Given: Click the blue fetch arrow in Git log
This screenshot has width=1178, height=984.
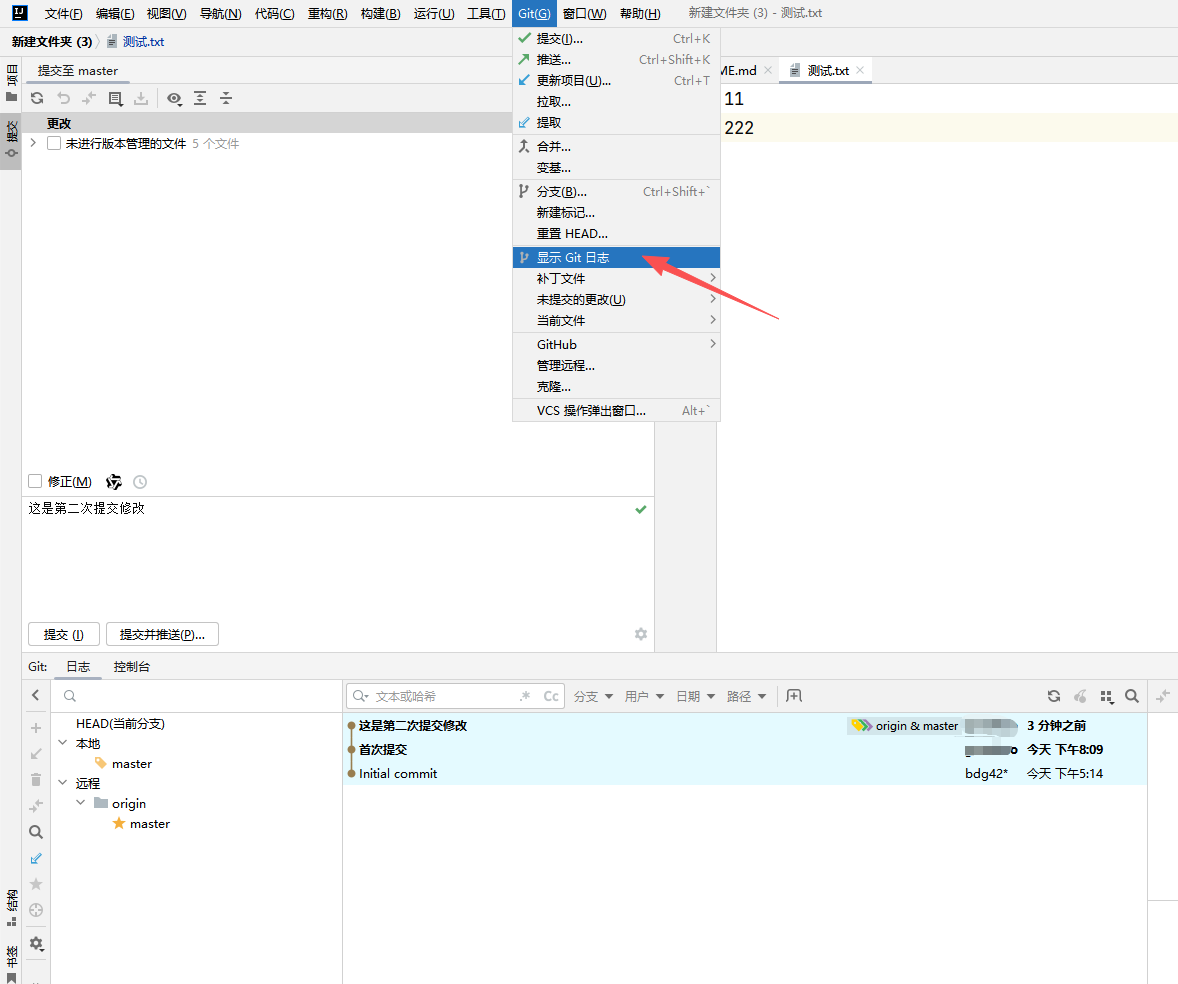Looking at the screenshot, I should [35, 858].
